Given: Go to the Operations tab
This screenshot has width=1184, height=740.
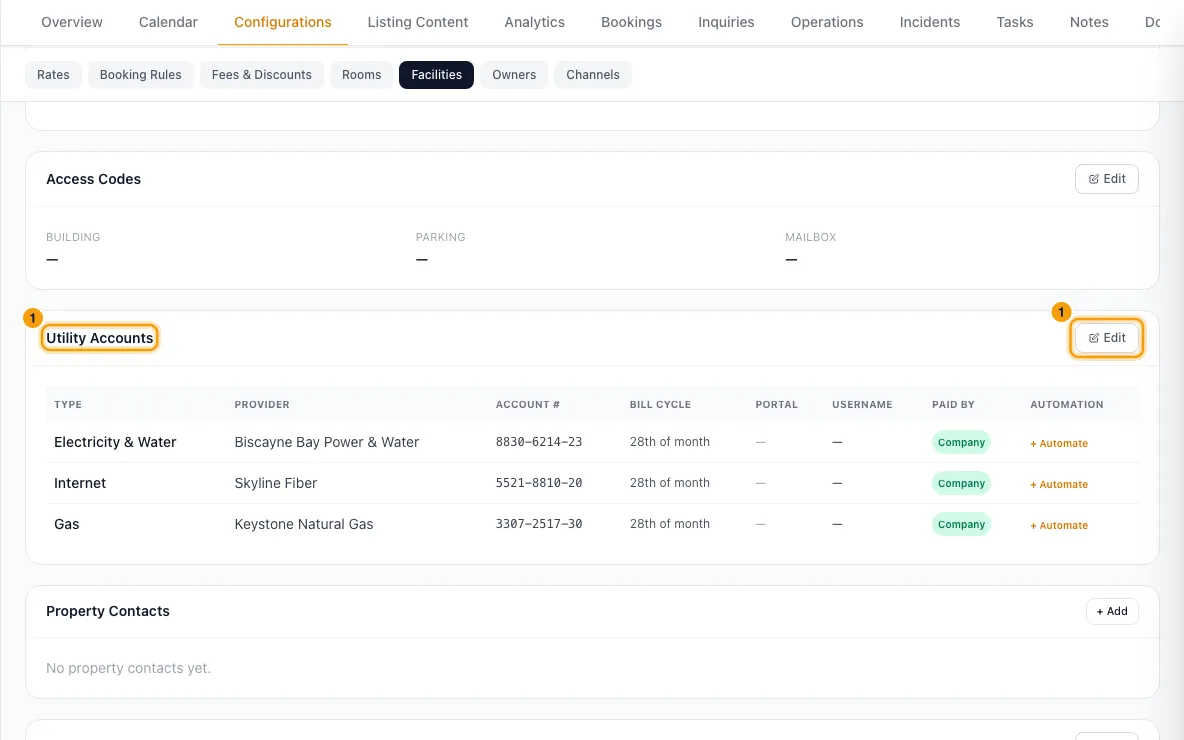Looking at the screenshot, I should point(827,22).
